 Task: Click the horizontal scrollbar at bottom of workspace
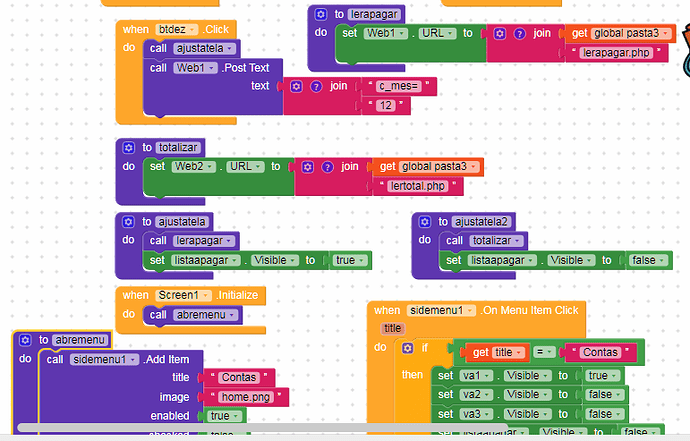(x=262, y=428)
